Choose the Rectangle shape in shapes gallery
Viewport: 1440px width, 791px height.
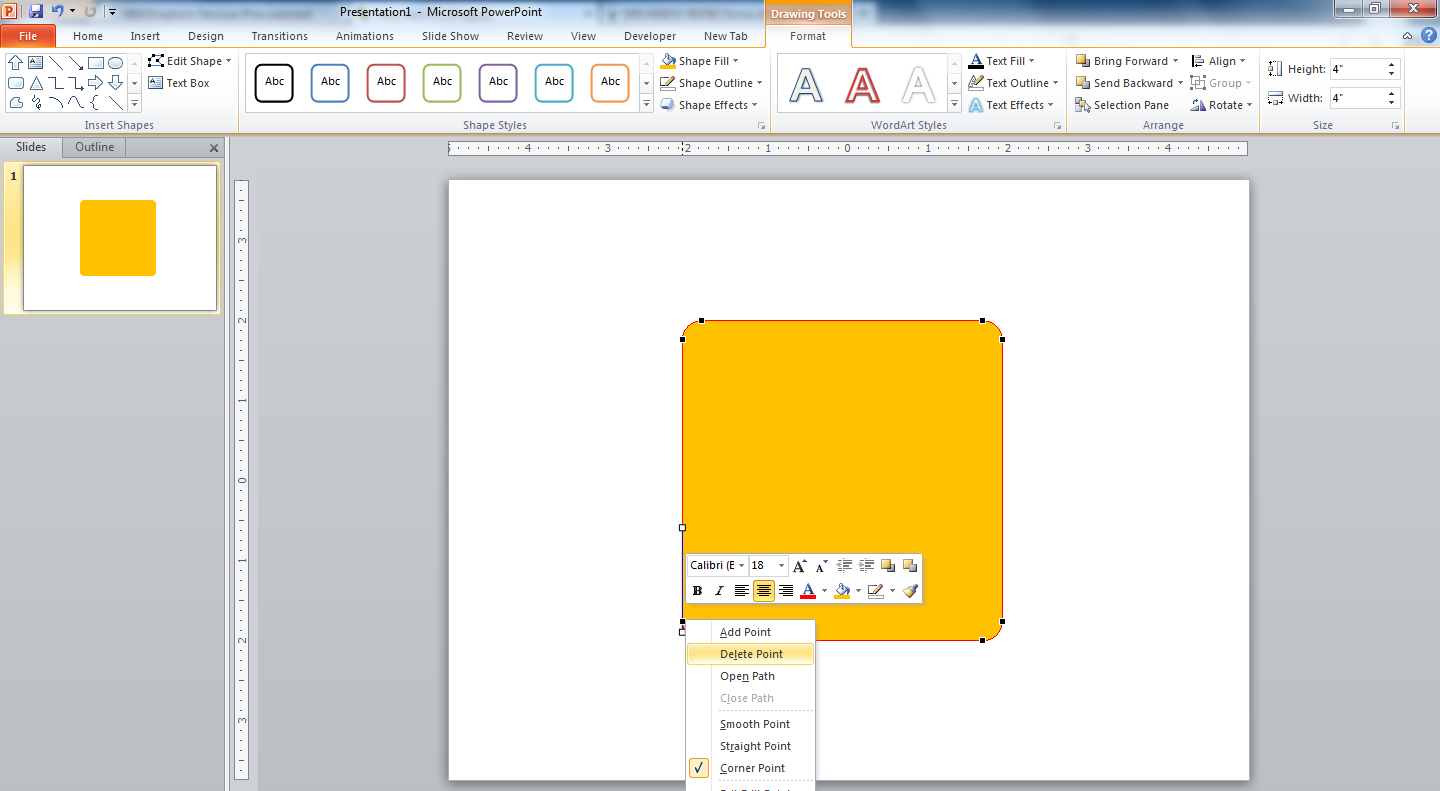96,62
